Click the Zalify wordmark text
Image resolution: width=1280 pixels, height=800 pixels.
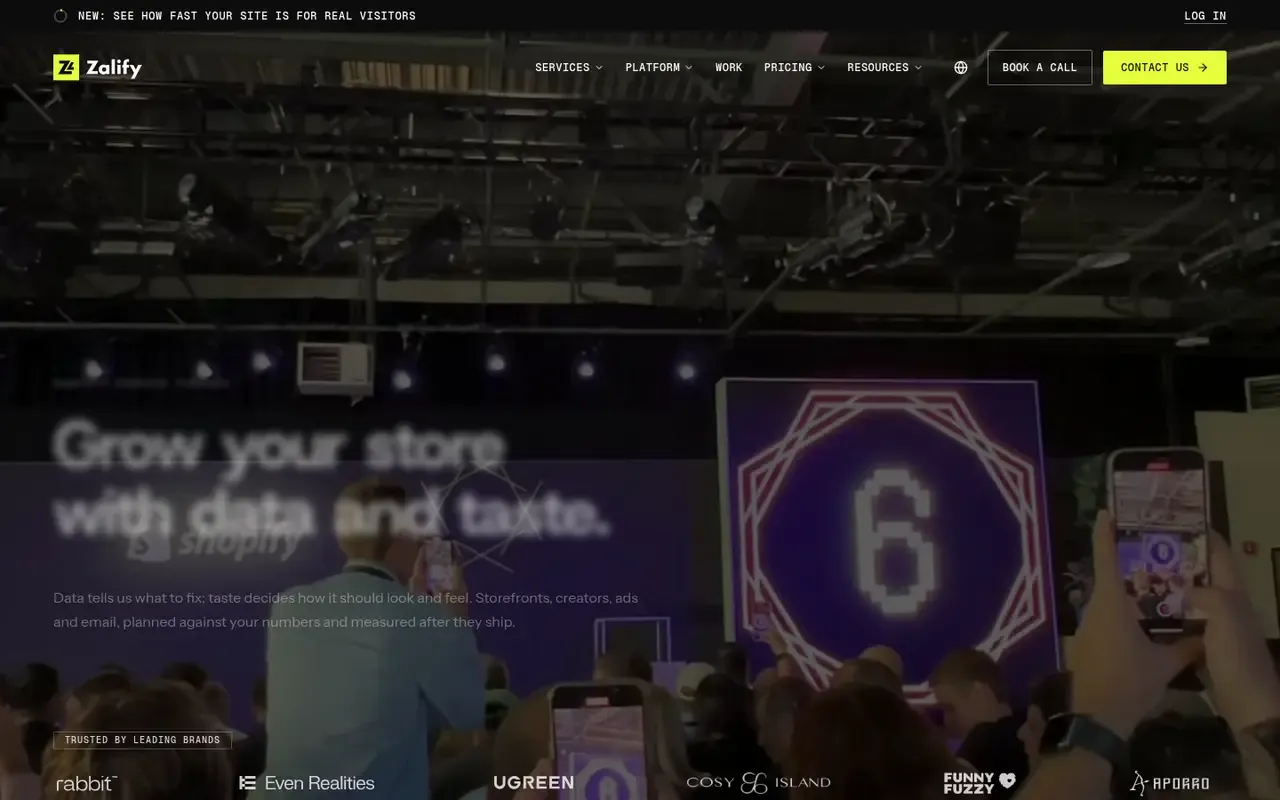point(114,68)
